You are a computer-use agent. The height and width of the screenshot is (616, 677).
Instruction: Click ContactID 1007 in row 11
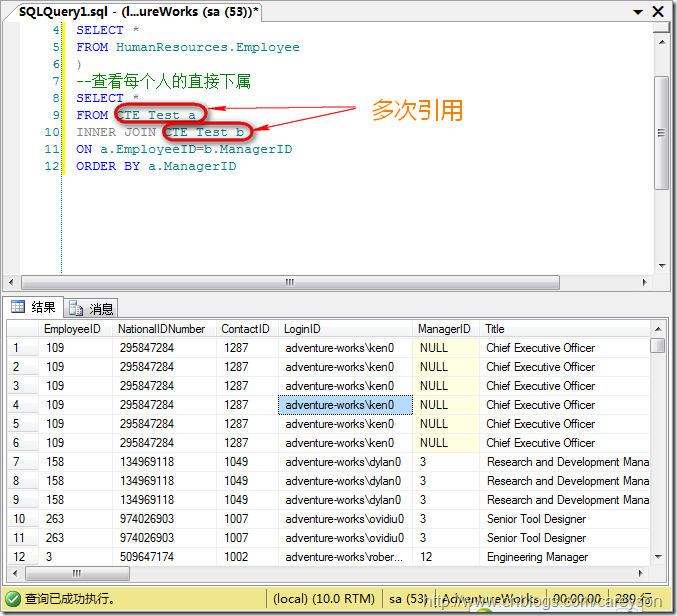coord(247,538)
